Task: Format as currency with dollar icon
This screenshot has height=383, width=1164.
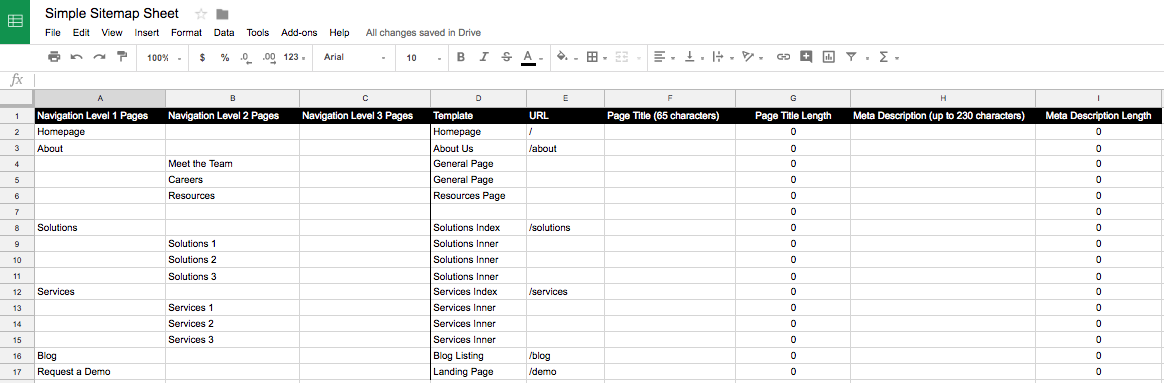Action: [x=202, y=57]
